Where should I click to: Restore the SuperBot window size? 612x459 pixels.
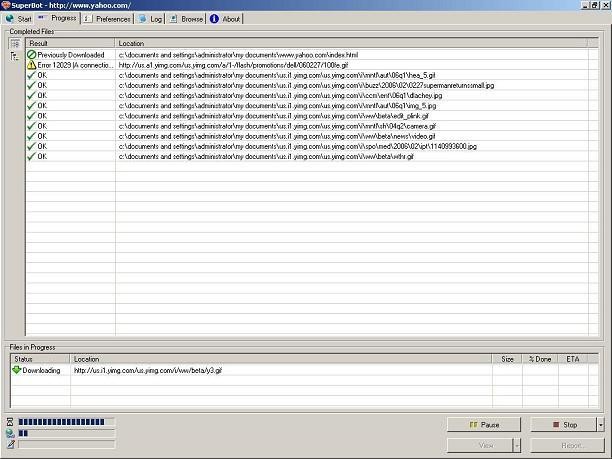[x=595, y=5]
